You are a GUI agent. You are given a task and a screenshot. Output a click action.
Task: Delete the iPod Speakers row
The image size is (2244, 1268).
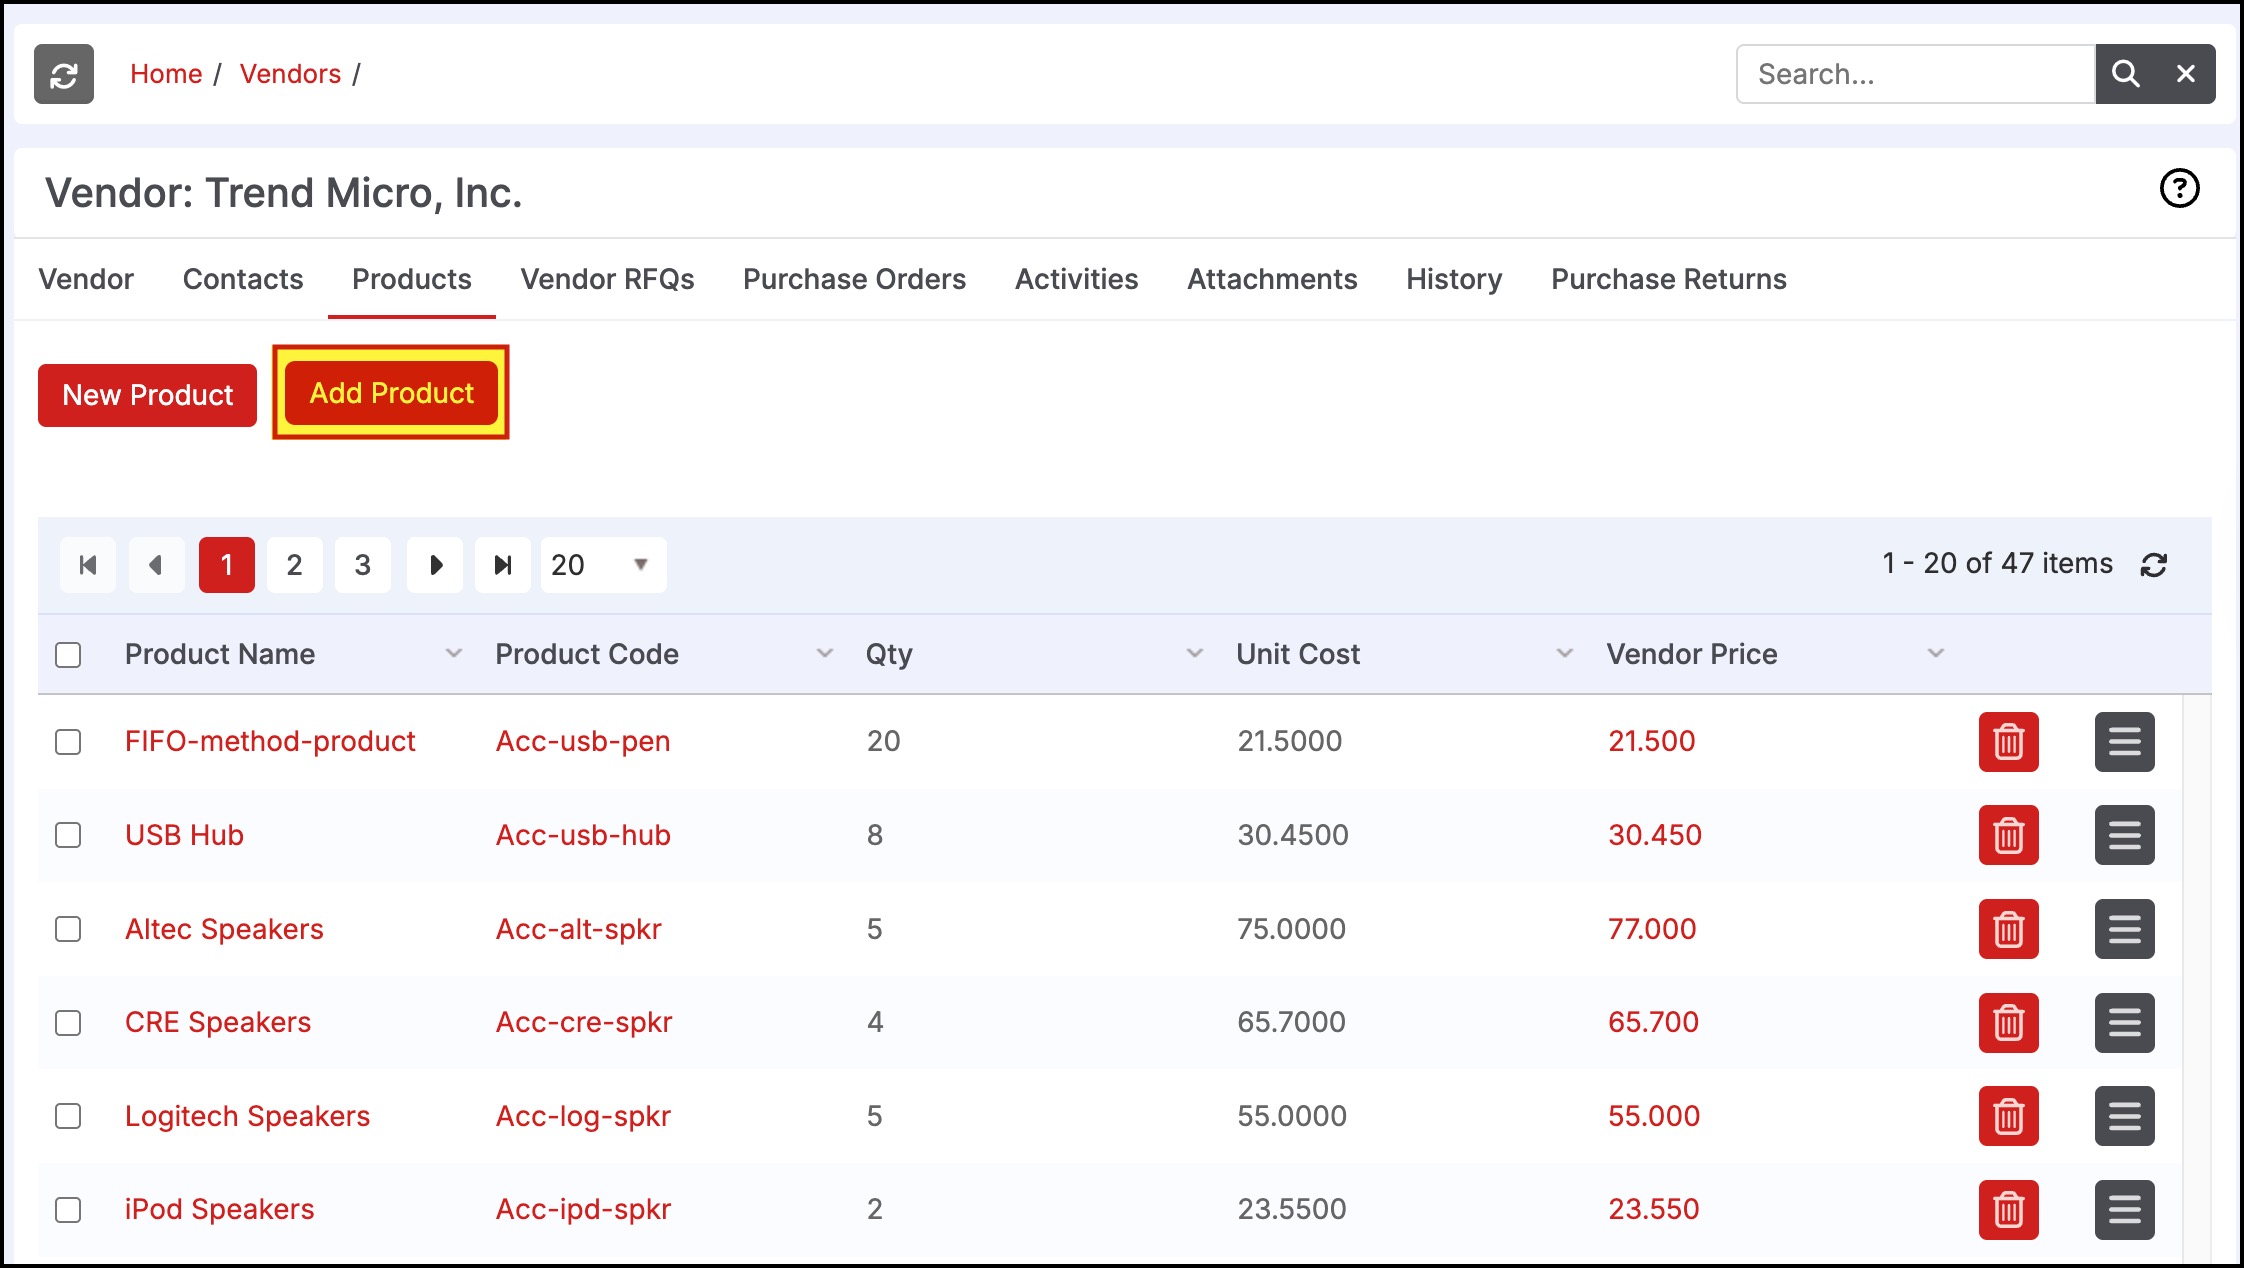click(2009, 1210)
